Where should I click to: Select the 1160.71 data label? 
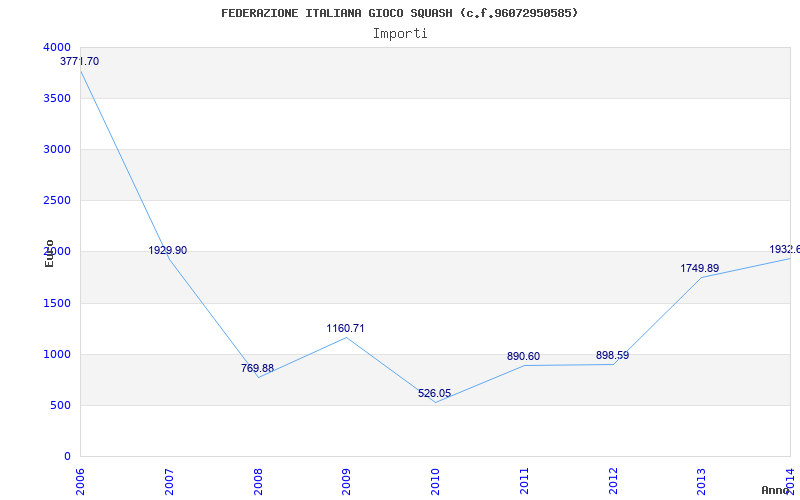coord(345,328)
